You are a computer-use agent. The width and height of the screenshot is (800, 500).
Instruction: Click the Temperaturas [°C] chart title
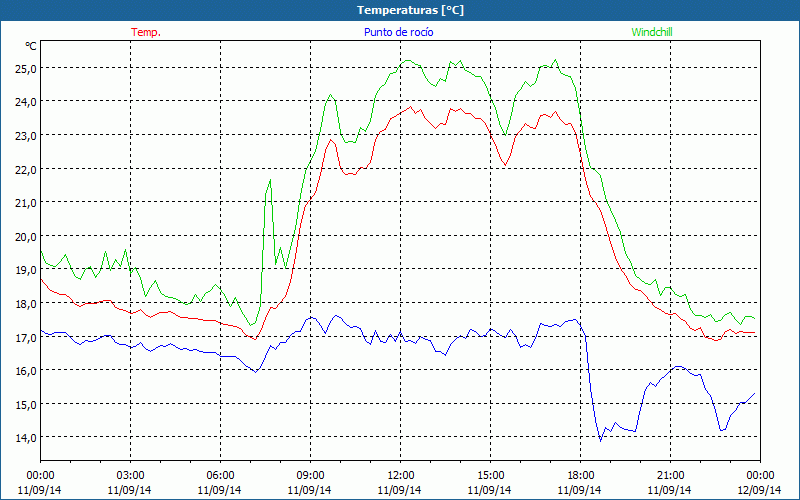[x=410, y=10]
